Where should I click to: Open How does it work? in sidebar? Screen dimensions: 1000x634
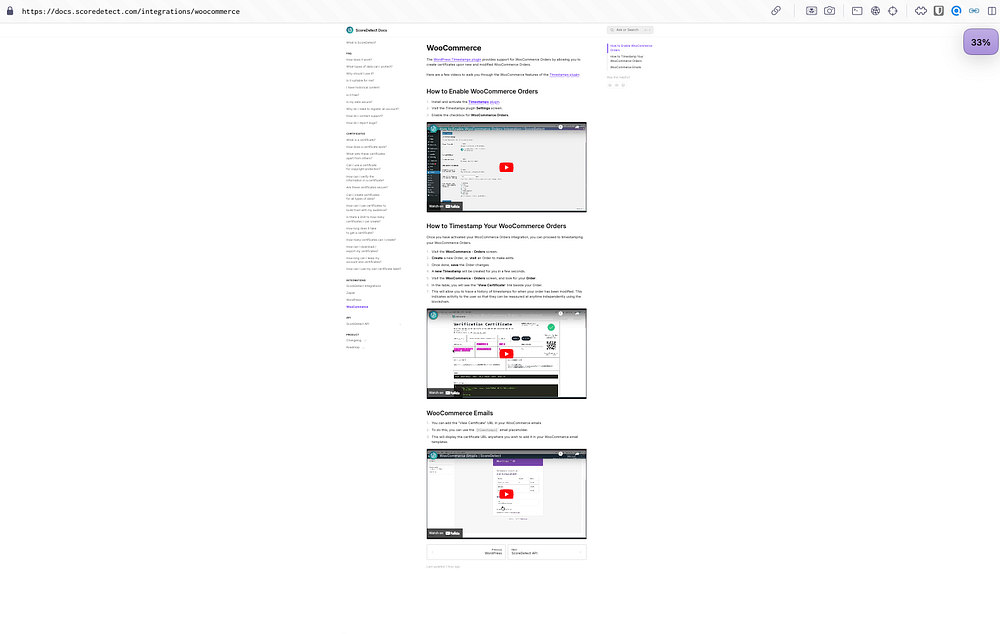[359, 59]
